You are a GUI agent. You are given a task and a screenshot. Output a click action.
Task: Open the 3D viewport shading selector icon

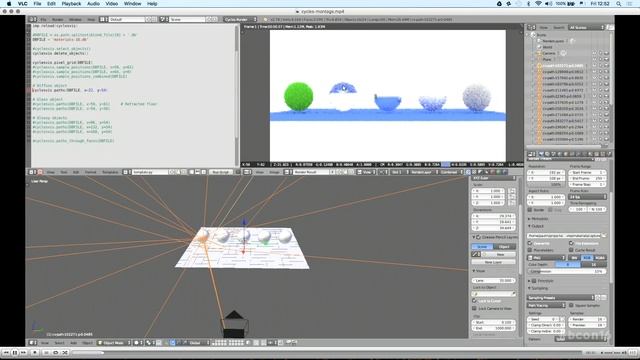[138, 343]
